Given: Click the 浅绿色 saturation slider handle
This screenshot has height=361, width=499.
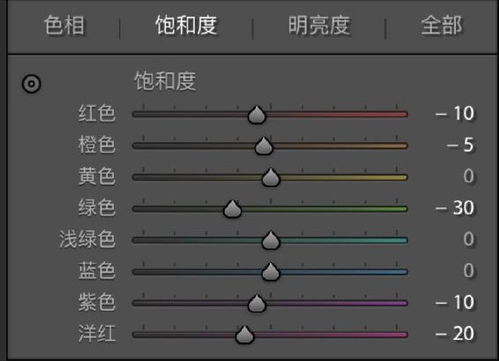Looking at the screenshot, I should point(271,240).
